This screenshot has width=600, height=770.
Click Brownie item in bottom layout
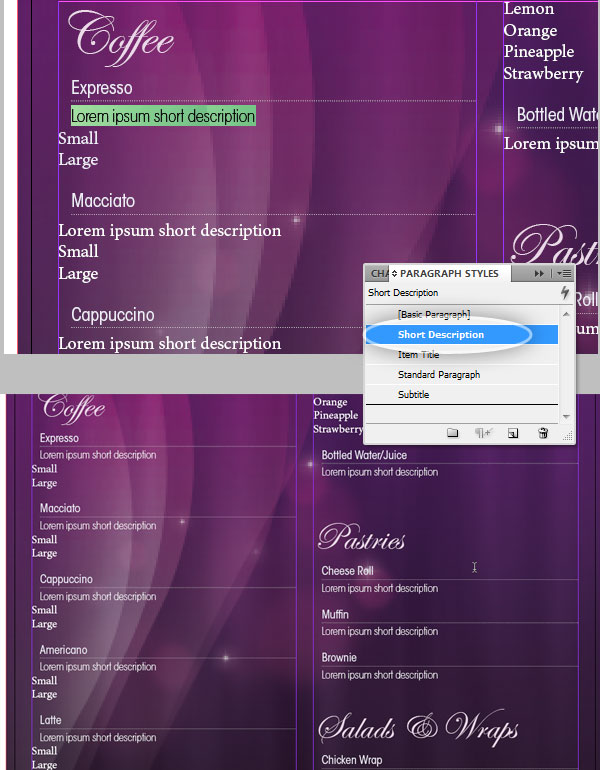(x=339, y=658)
